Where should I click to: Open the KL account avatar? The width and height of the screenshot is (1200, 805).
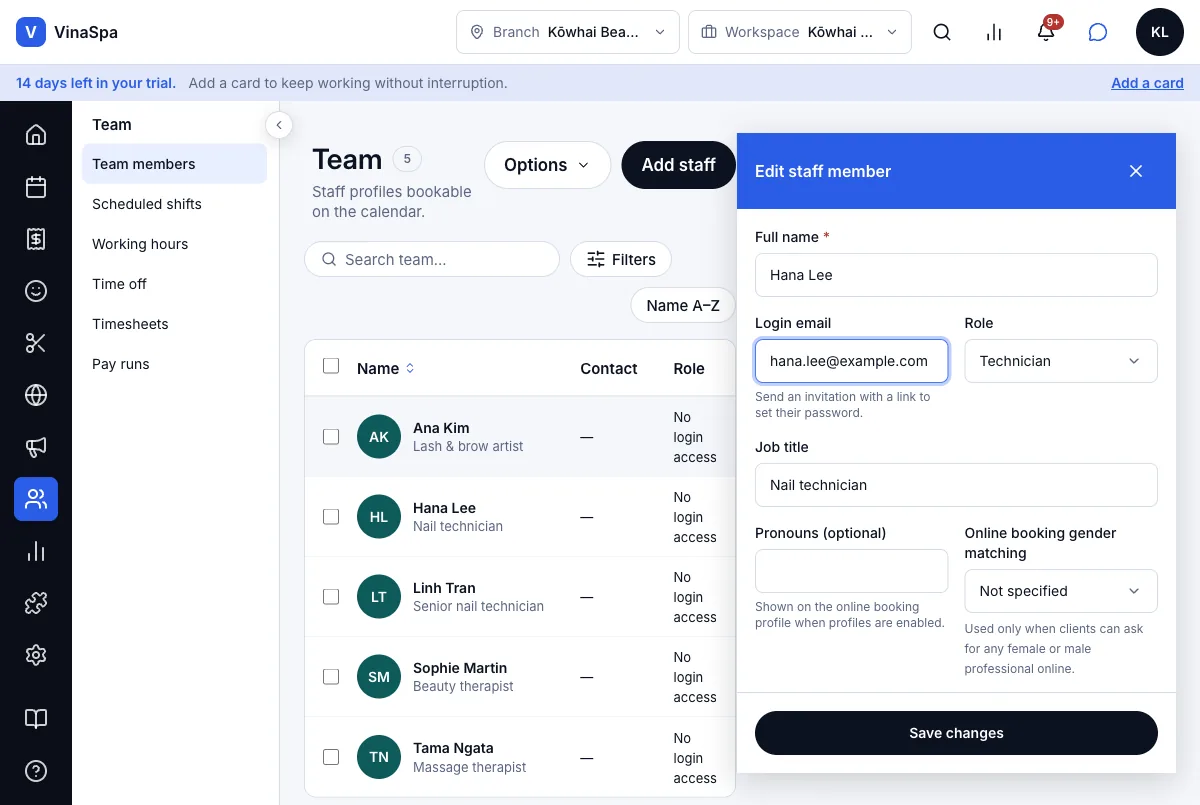click(1160, 32)
